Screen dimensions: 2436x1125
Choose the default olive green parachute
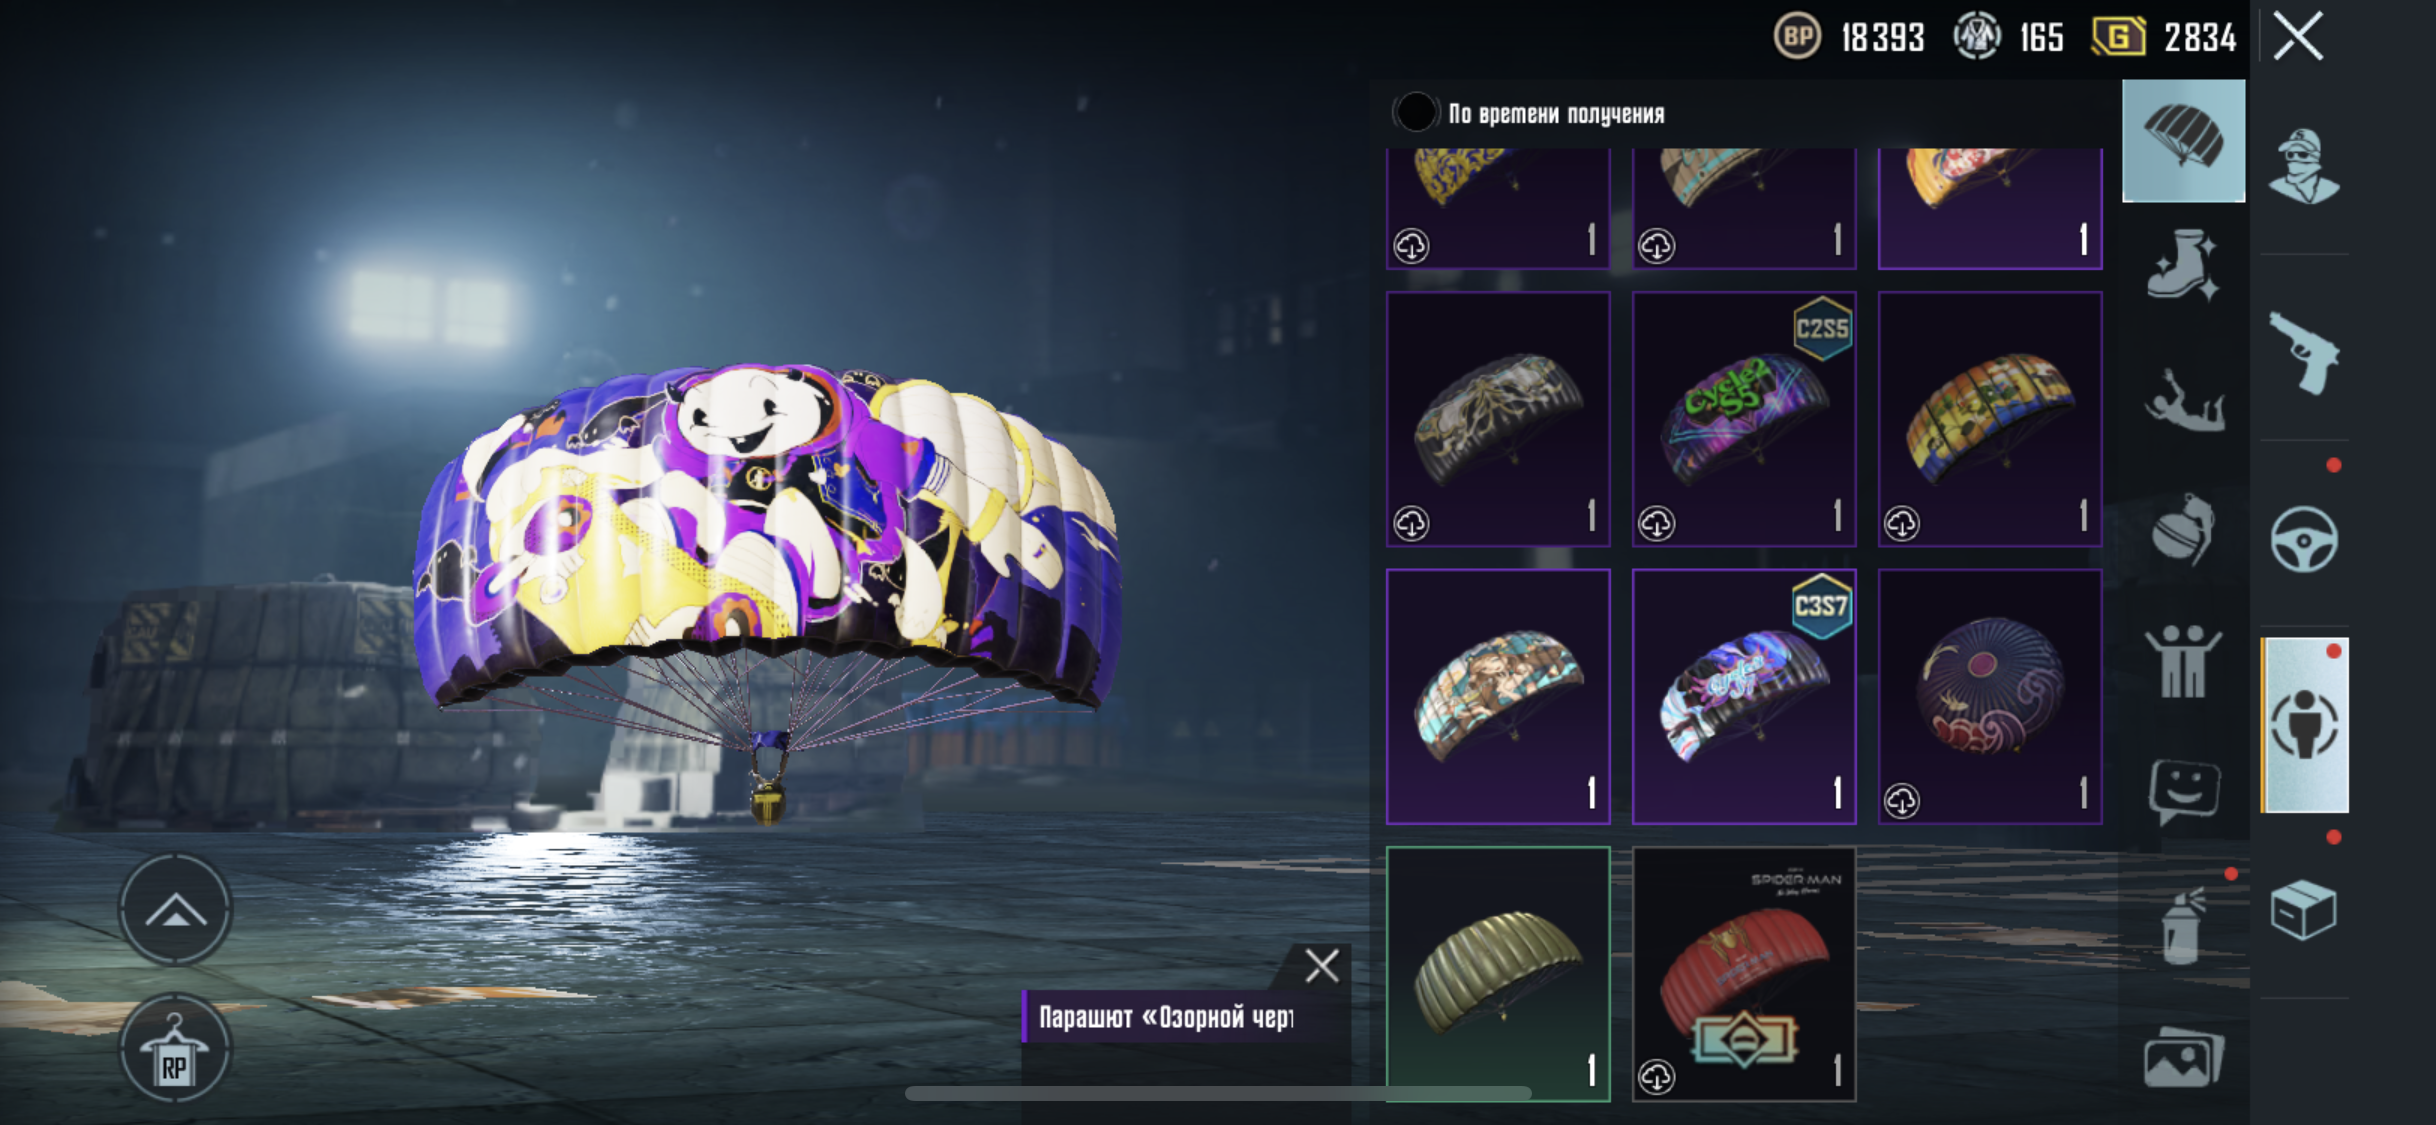coord(1498,974)
